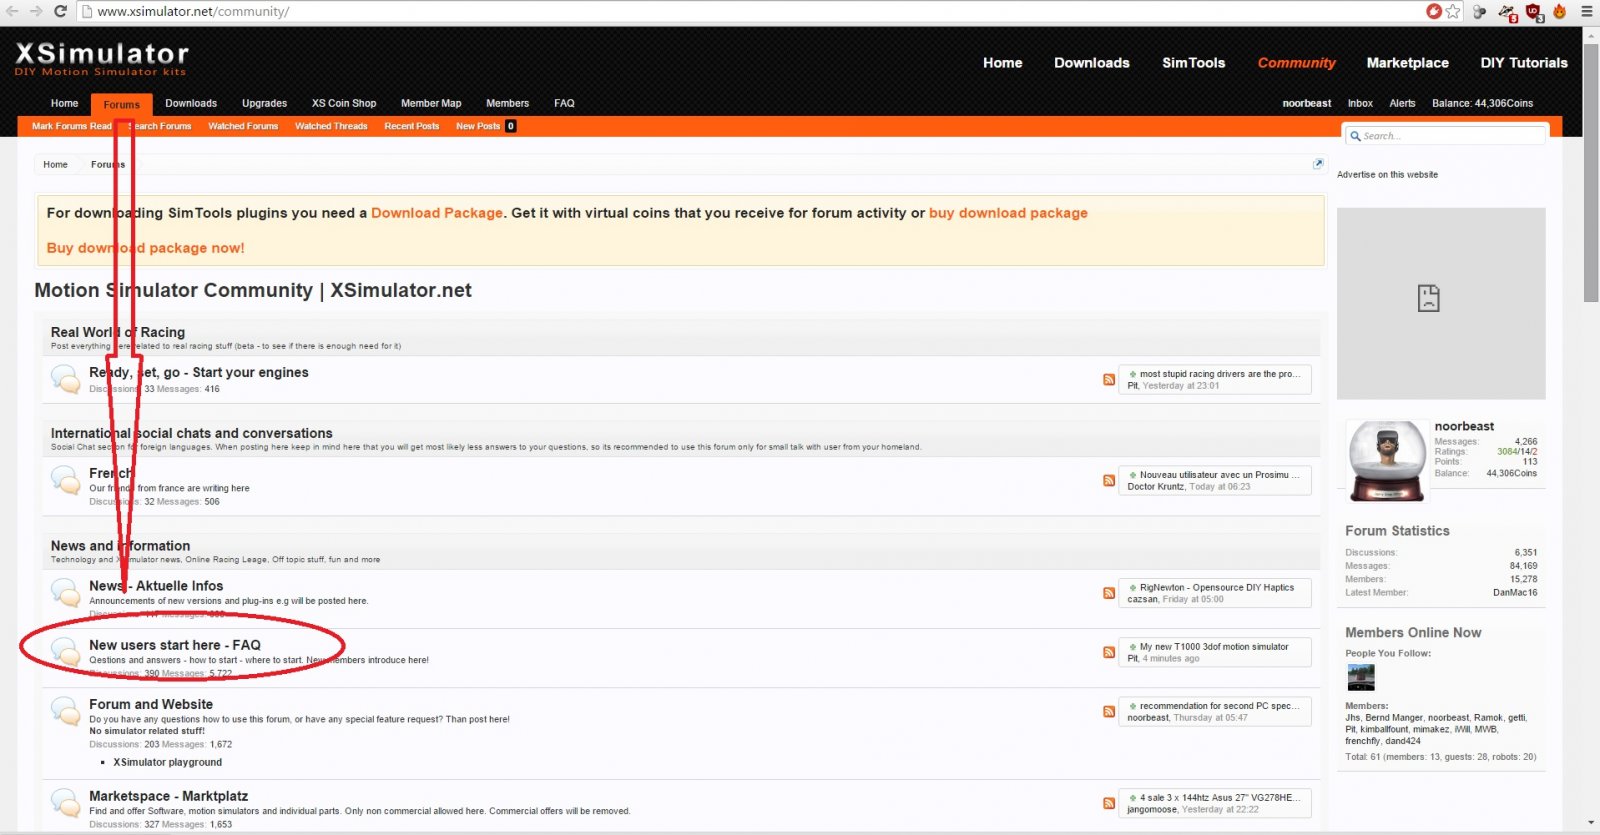
Task: Open the XSimulator playground sub-forum
Action: (168, 762)
